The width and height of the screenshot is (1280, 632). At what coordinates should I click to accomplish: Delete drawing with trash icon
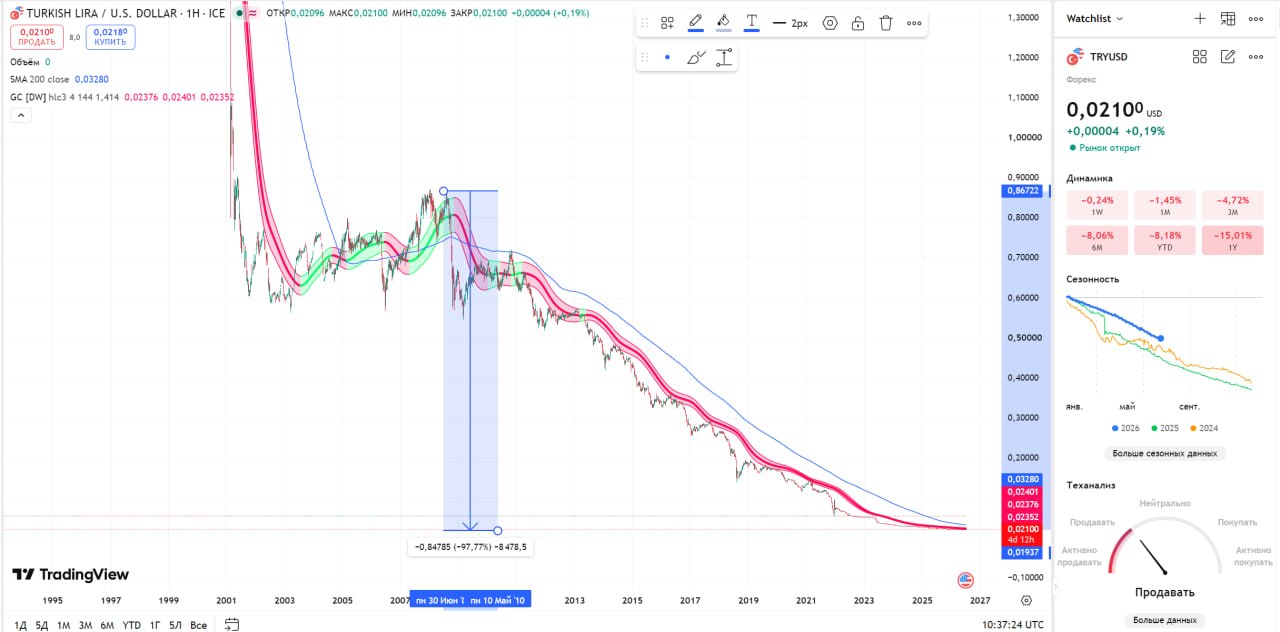coord(886,23)
